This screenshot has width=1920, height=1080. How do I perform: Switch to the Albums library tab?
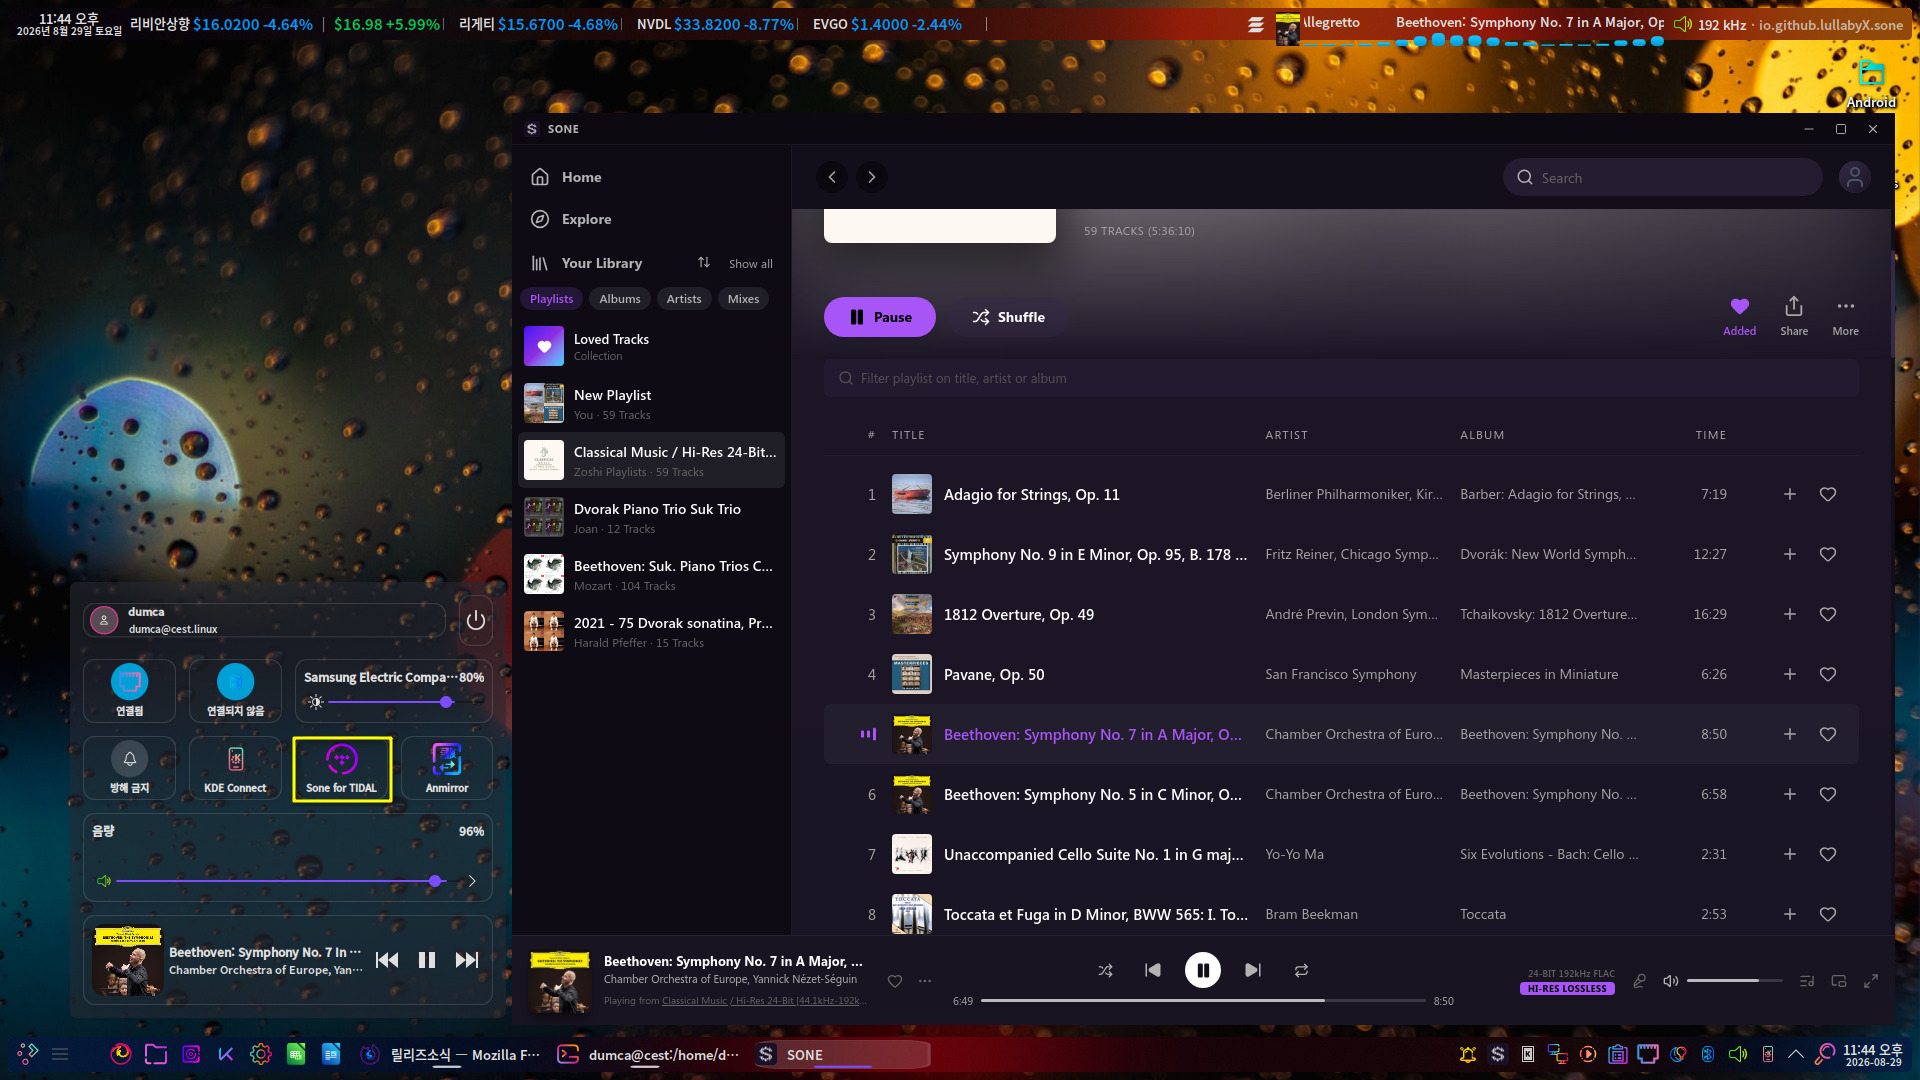[620, 299]
